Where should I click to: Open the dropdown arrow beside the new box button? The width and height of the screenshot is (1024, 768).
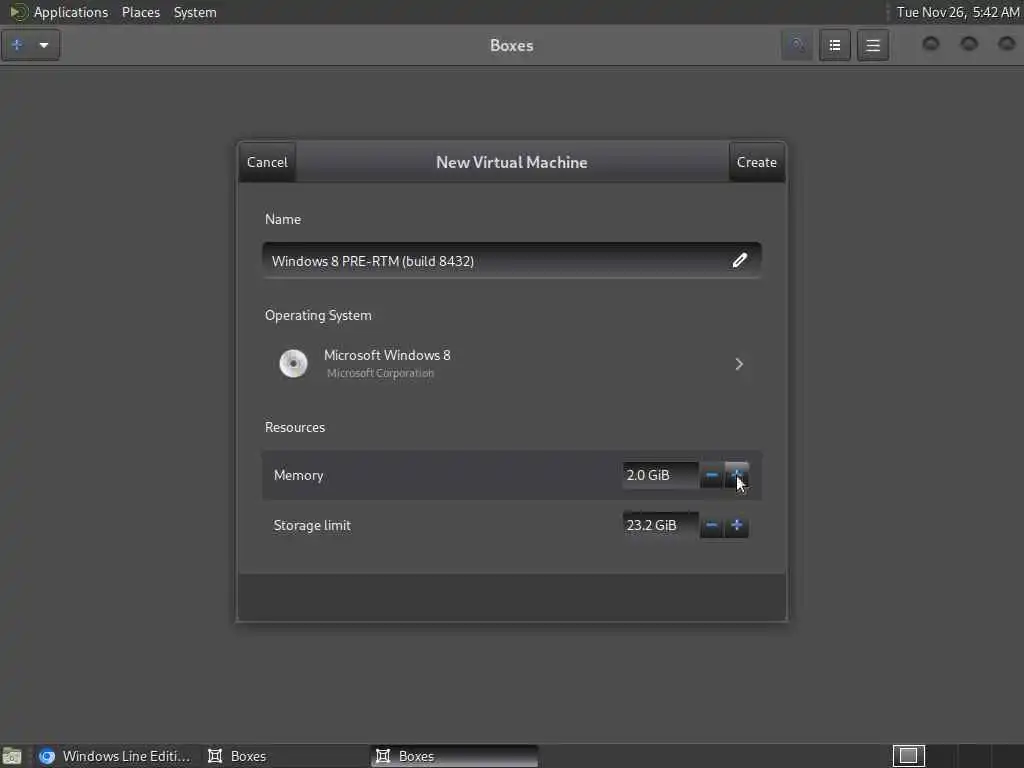(44, 45)
